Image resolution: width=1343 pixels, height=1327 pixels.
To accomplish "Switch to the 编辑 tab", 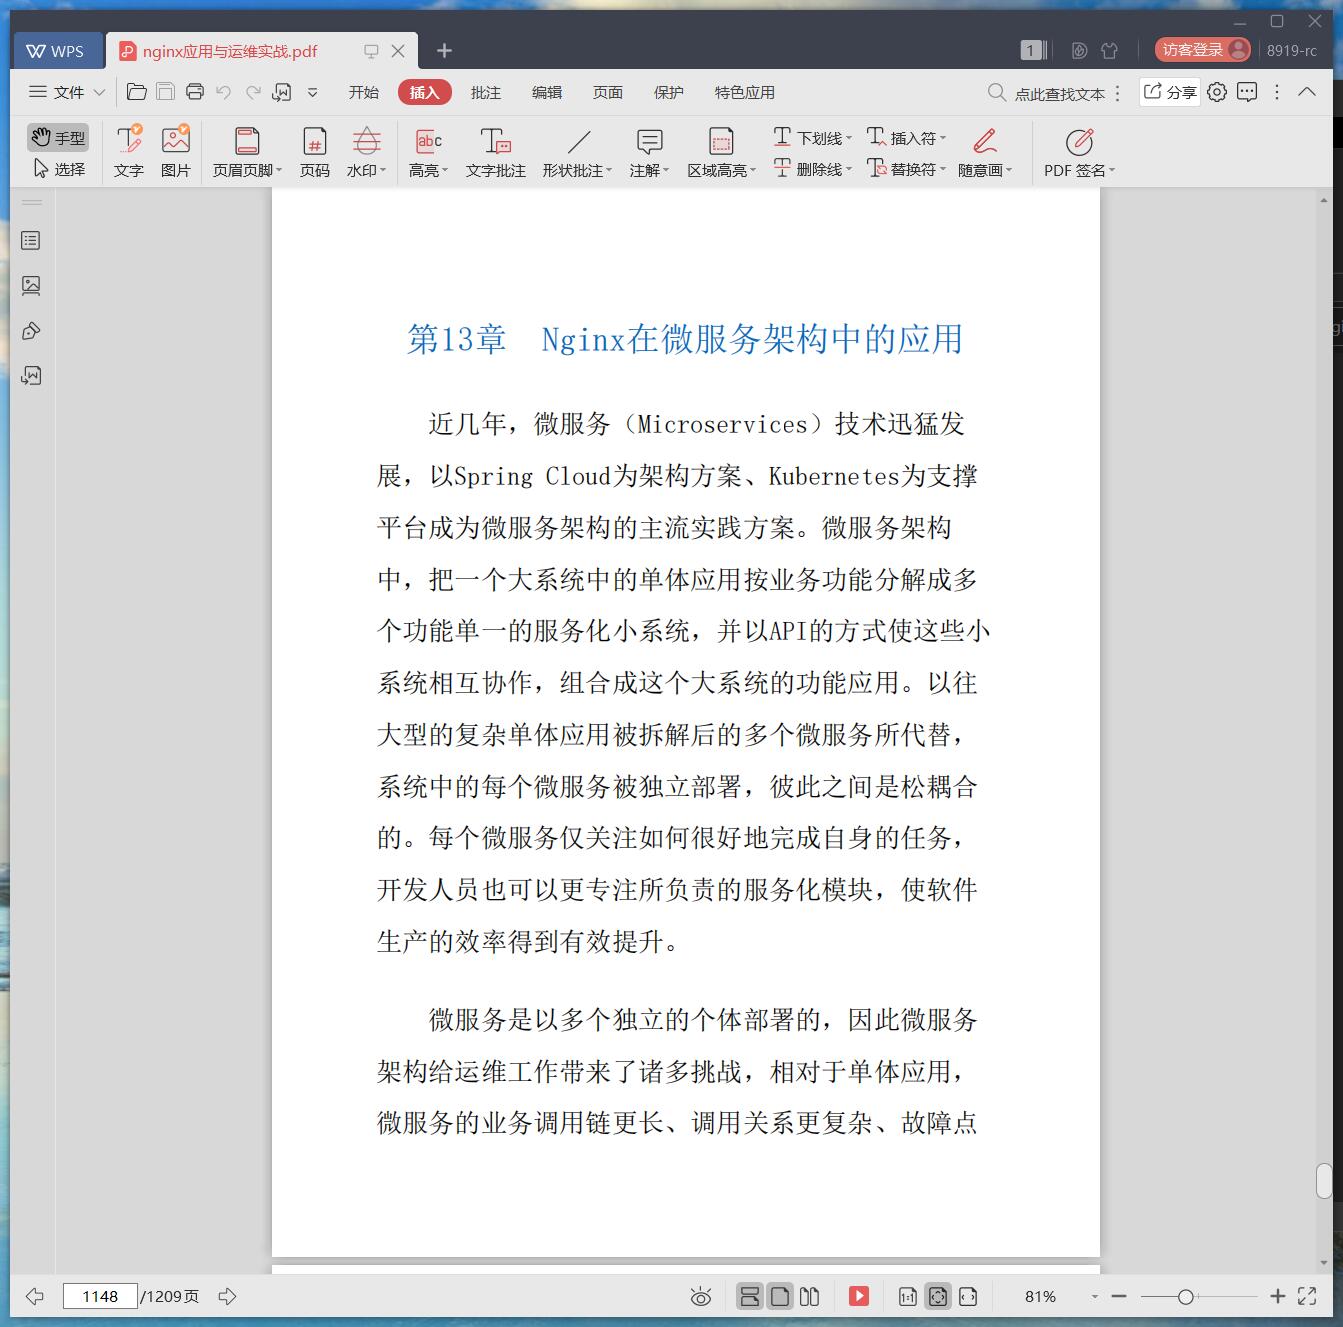I will click(x=546, y=92).
